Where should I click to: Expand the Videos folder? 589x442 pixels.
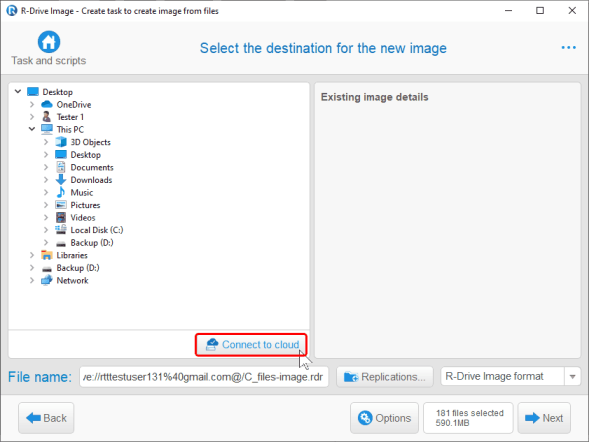46,217
